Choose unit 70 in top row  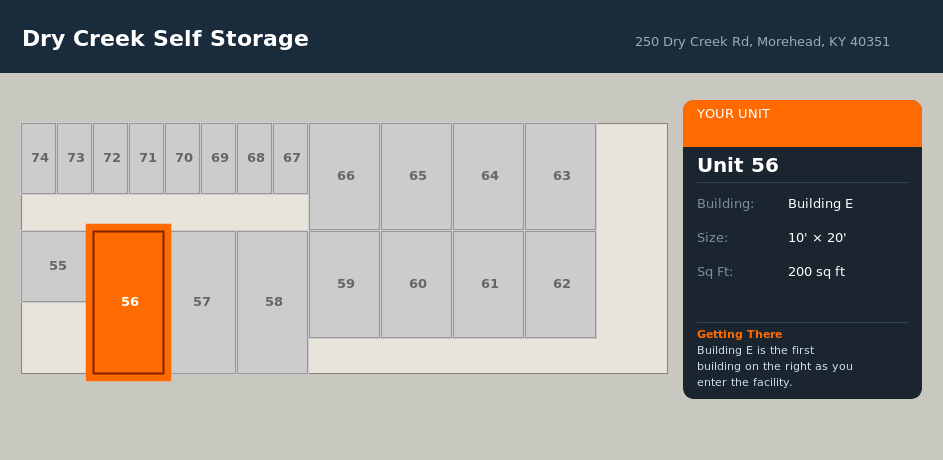pyautogui.click(x=183, y=158)
